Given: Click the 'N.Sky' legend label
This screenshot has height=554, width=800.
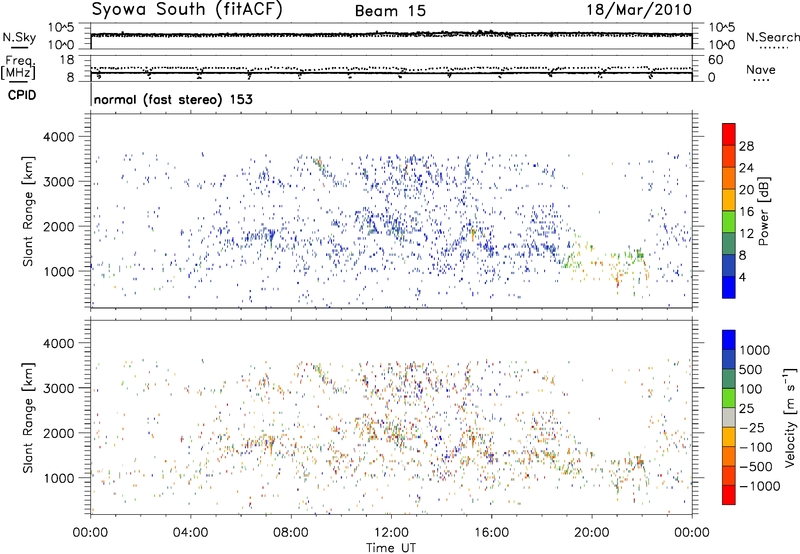Looking at the screenshot, I should (x=19, y=37).
